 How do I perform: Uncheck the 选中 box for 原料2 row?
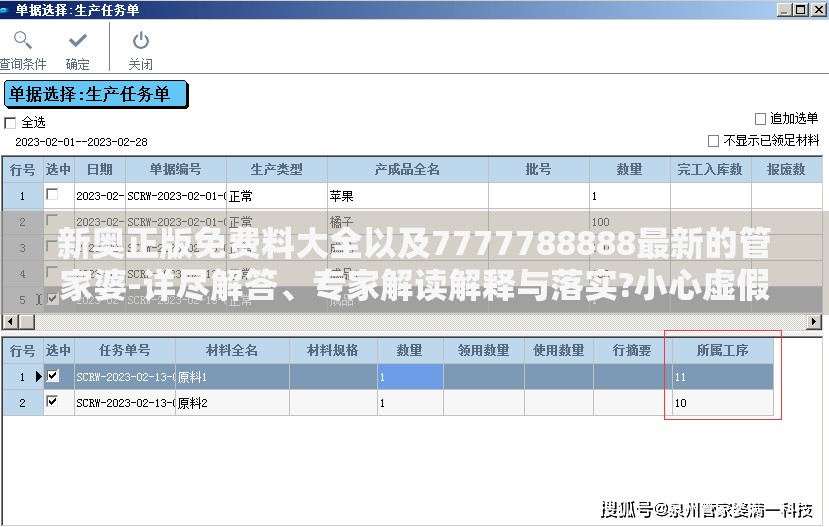point(52,402)
